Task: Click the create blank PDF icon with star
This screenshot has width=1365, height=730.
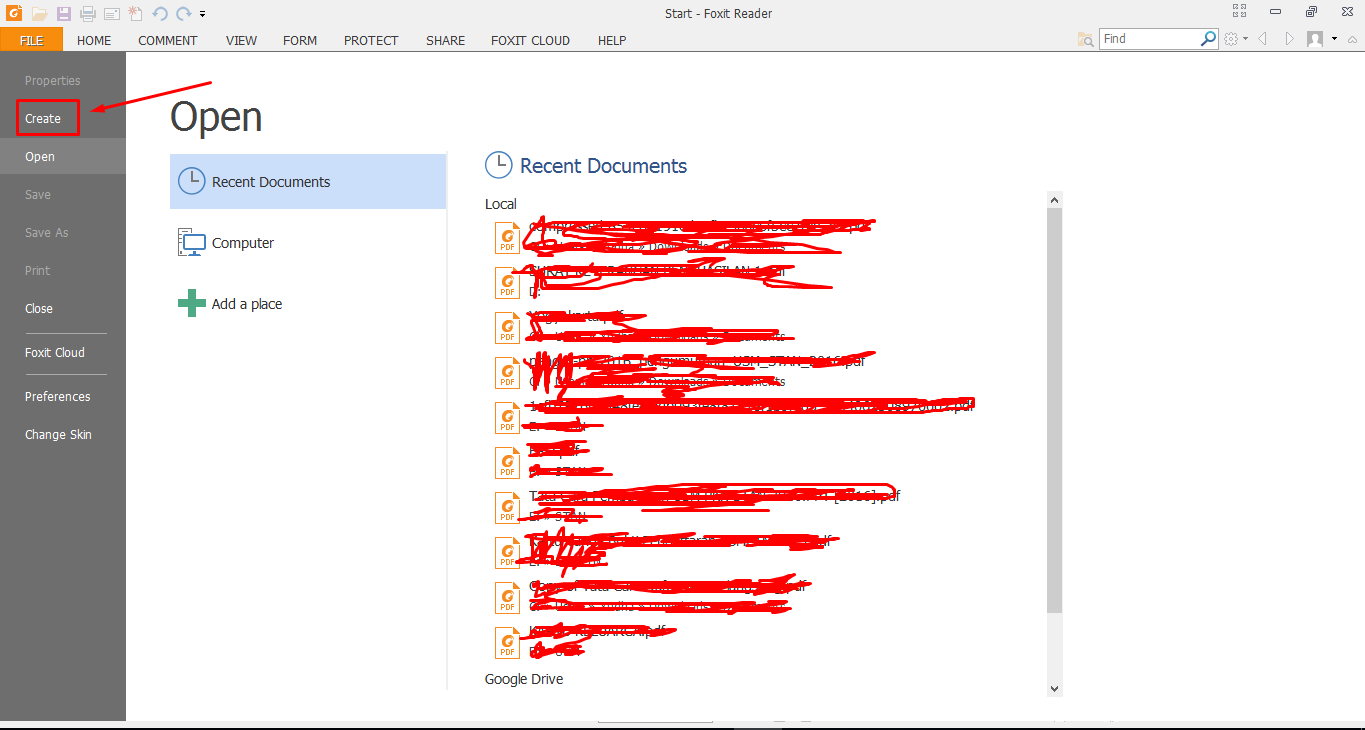Action: 136,13
